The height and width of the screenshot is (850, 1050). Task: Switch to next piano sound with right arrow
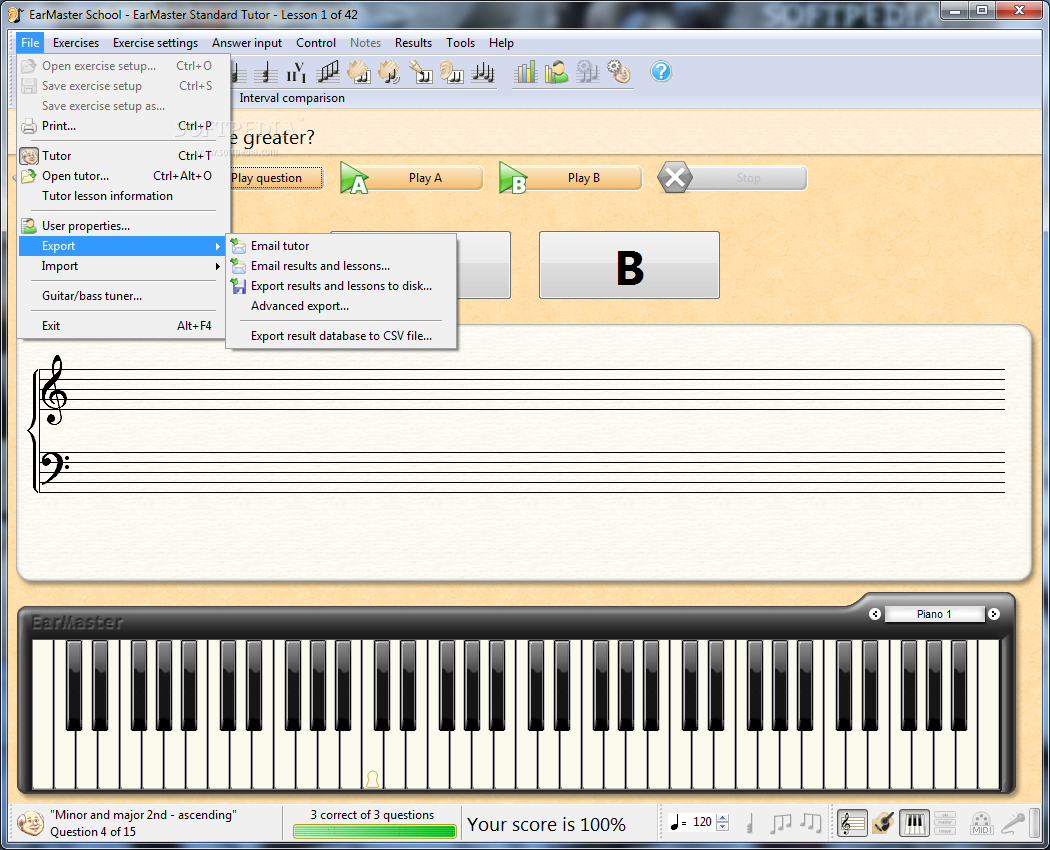click(x=994, y=614)
